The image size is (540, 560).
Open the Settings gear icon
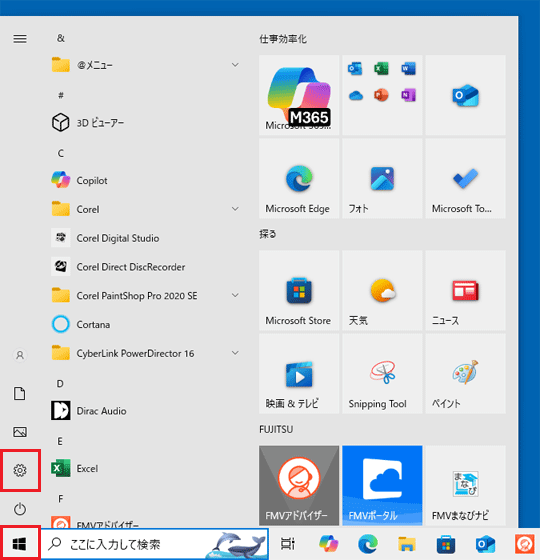[x=20, y=470]
